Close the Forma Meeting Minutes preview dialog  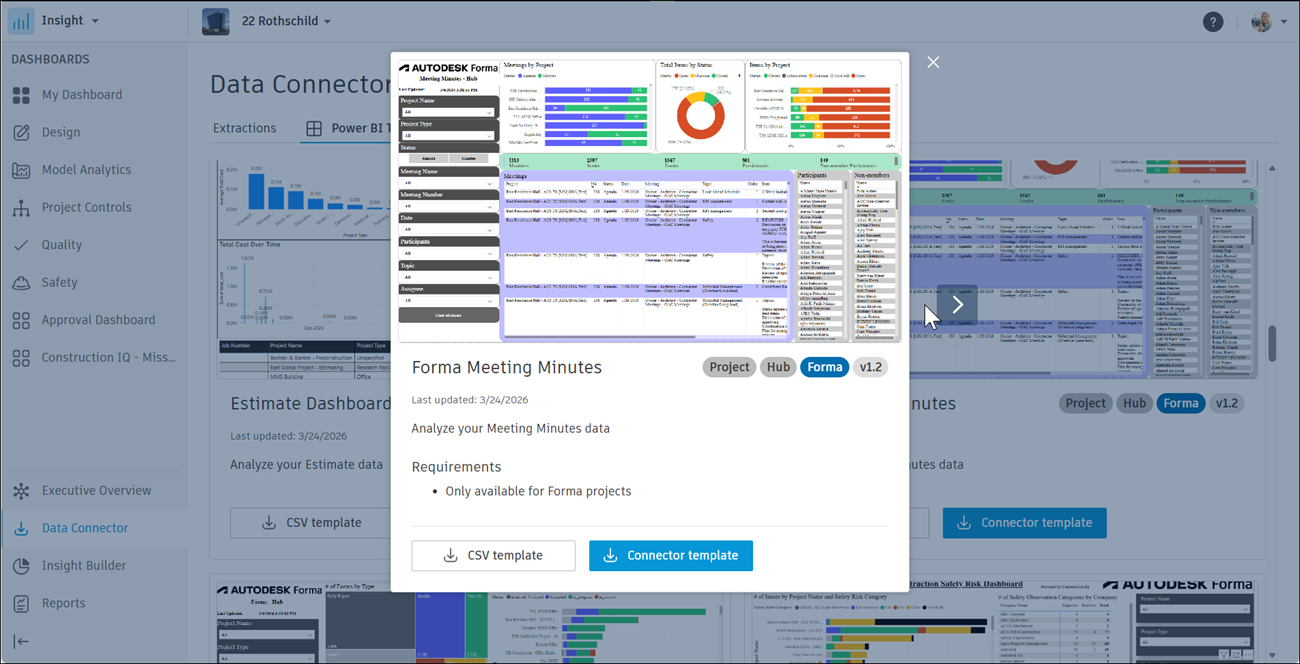pyautogui.click(x=933, y=62)
